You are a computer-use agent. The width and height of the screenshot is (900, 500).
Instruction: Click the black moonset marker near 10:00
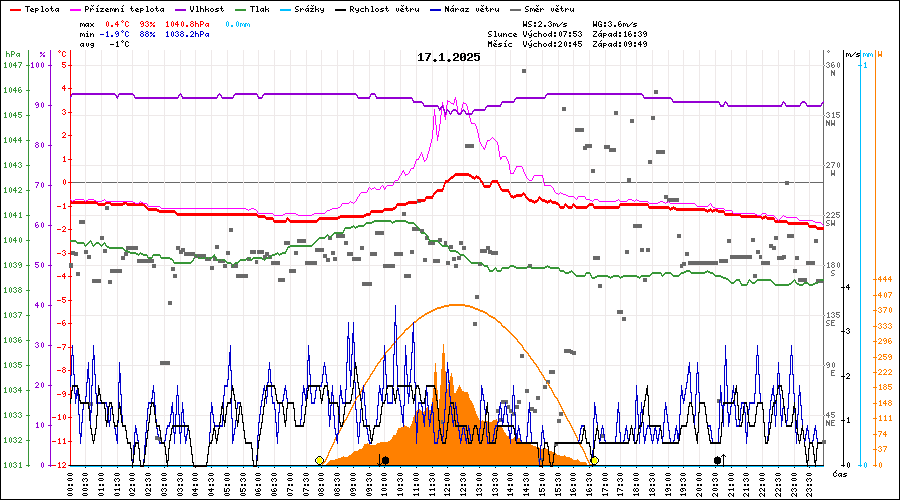click(x=386, y=460)
